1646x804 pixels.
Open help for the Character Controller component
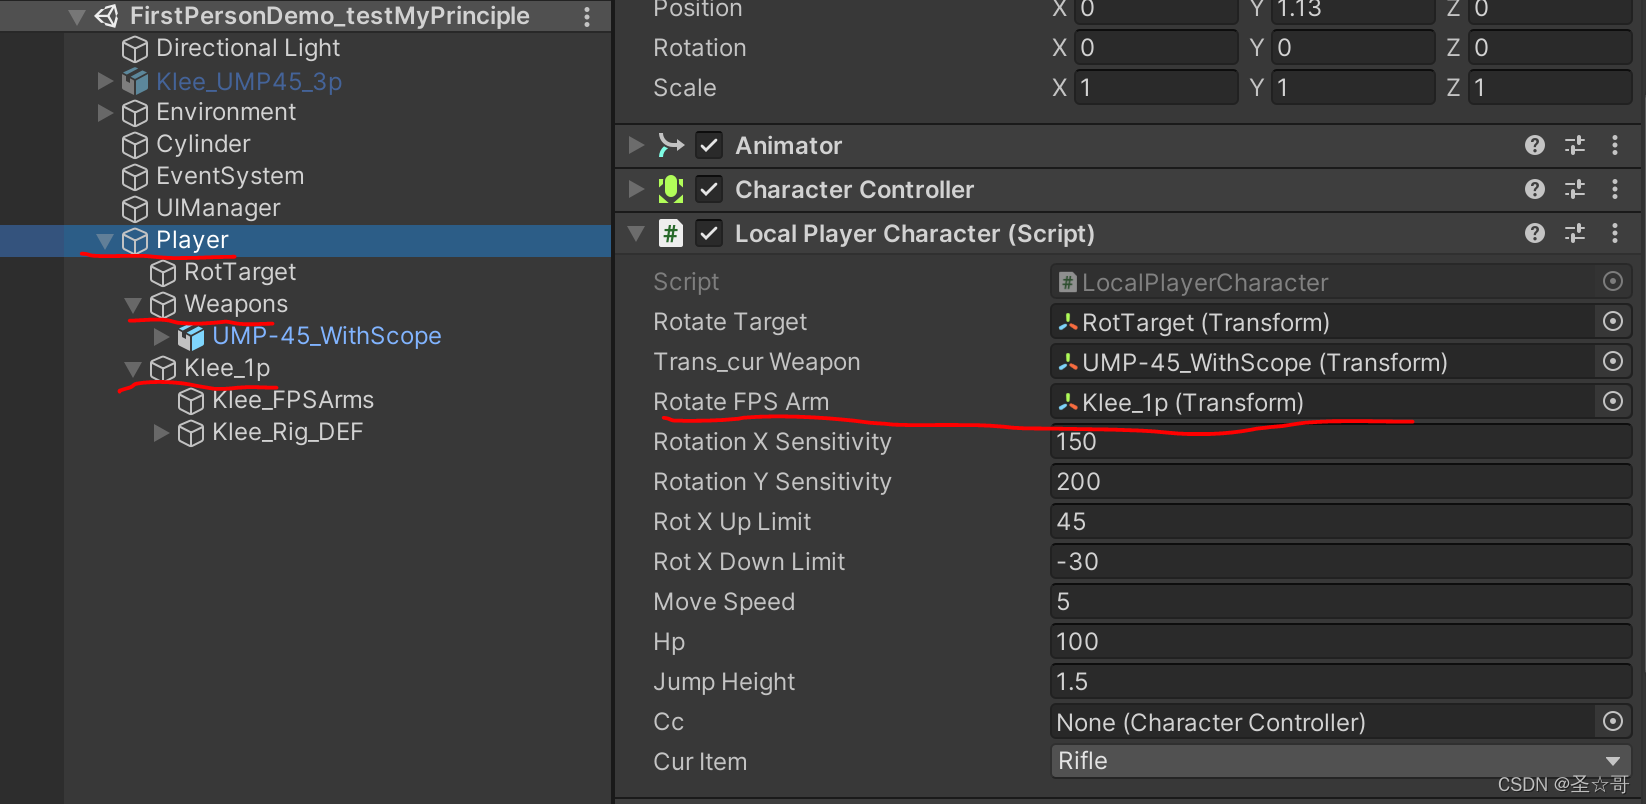1535,189
